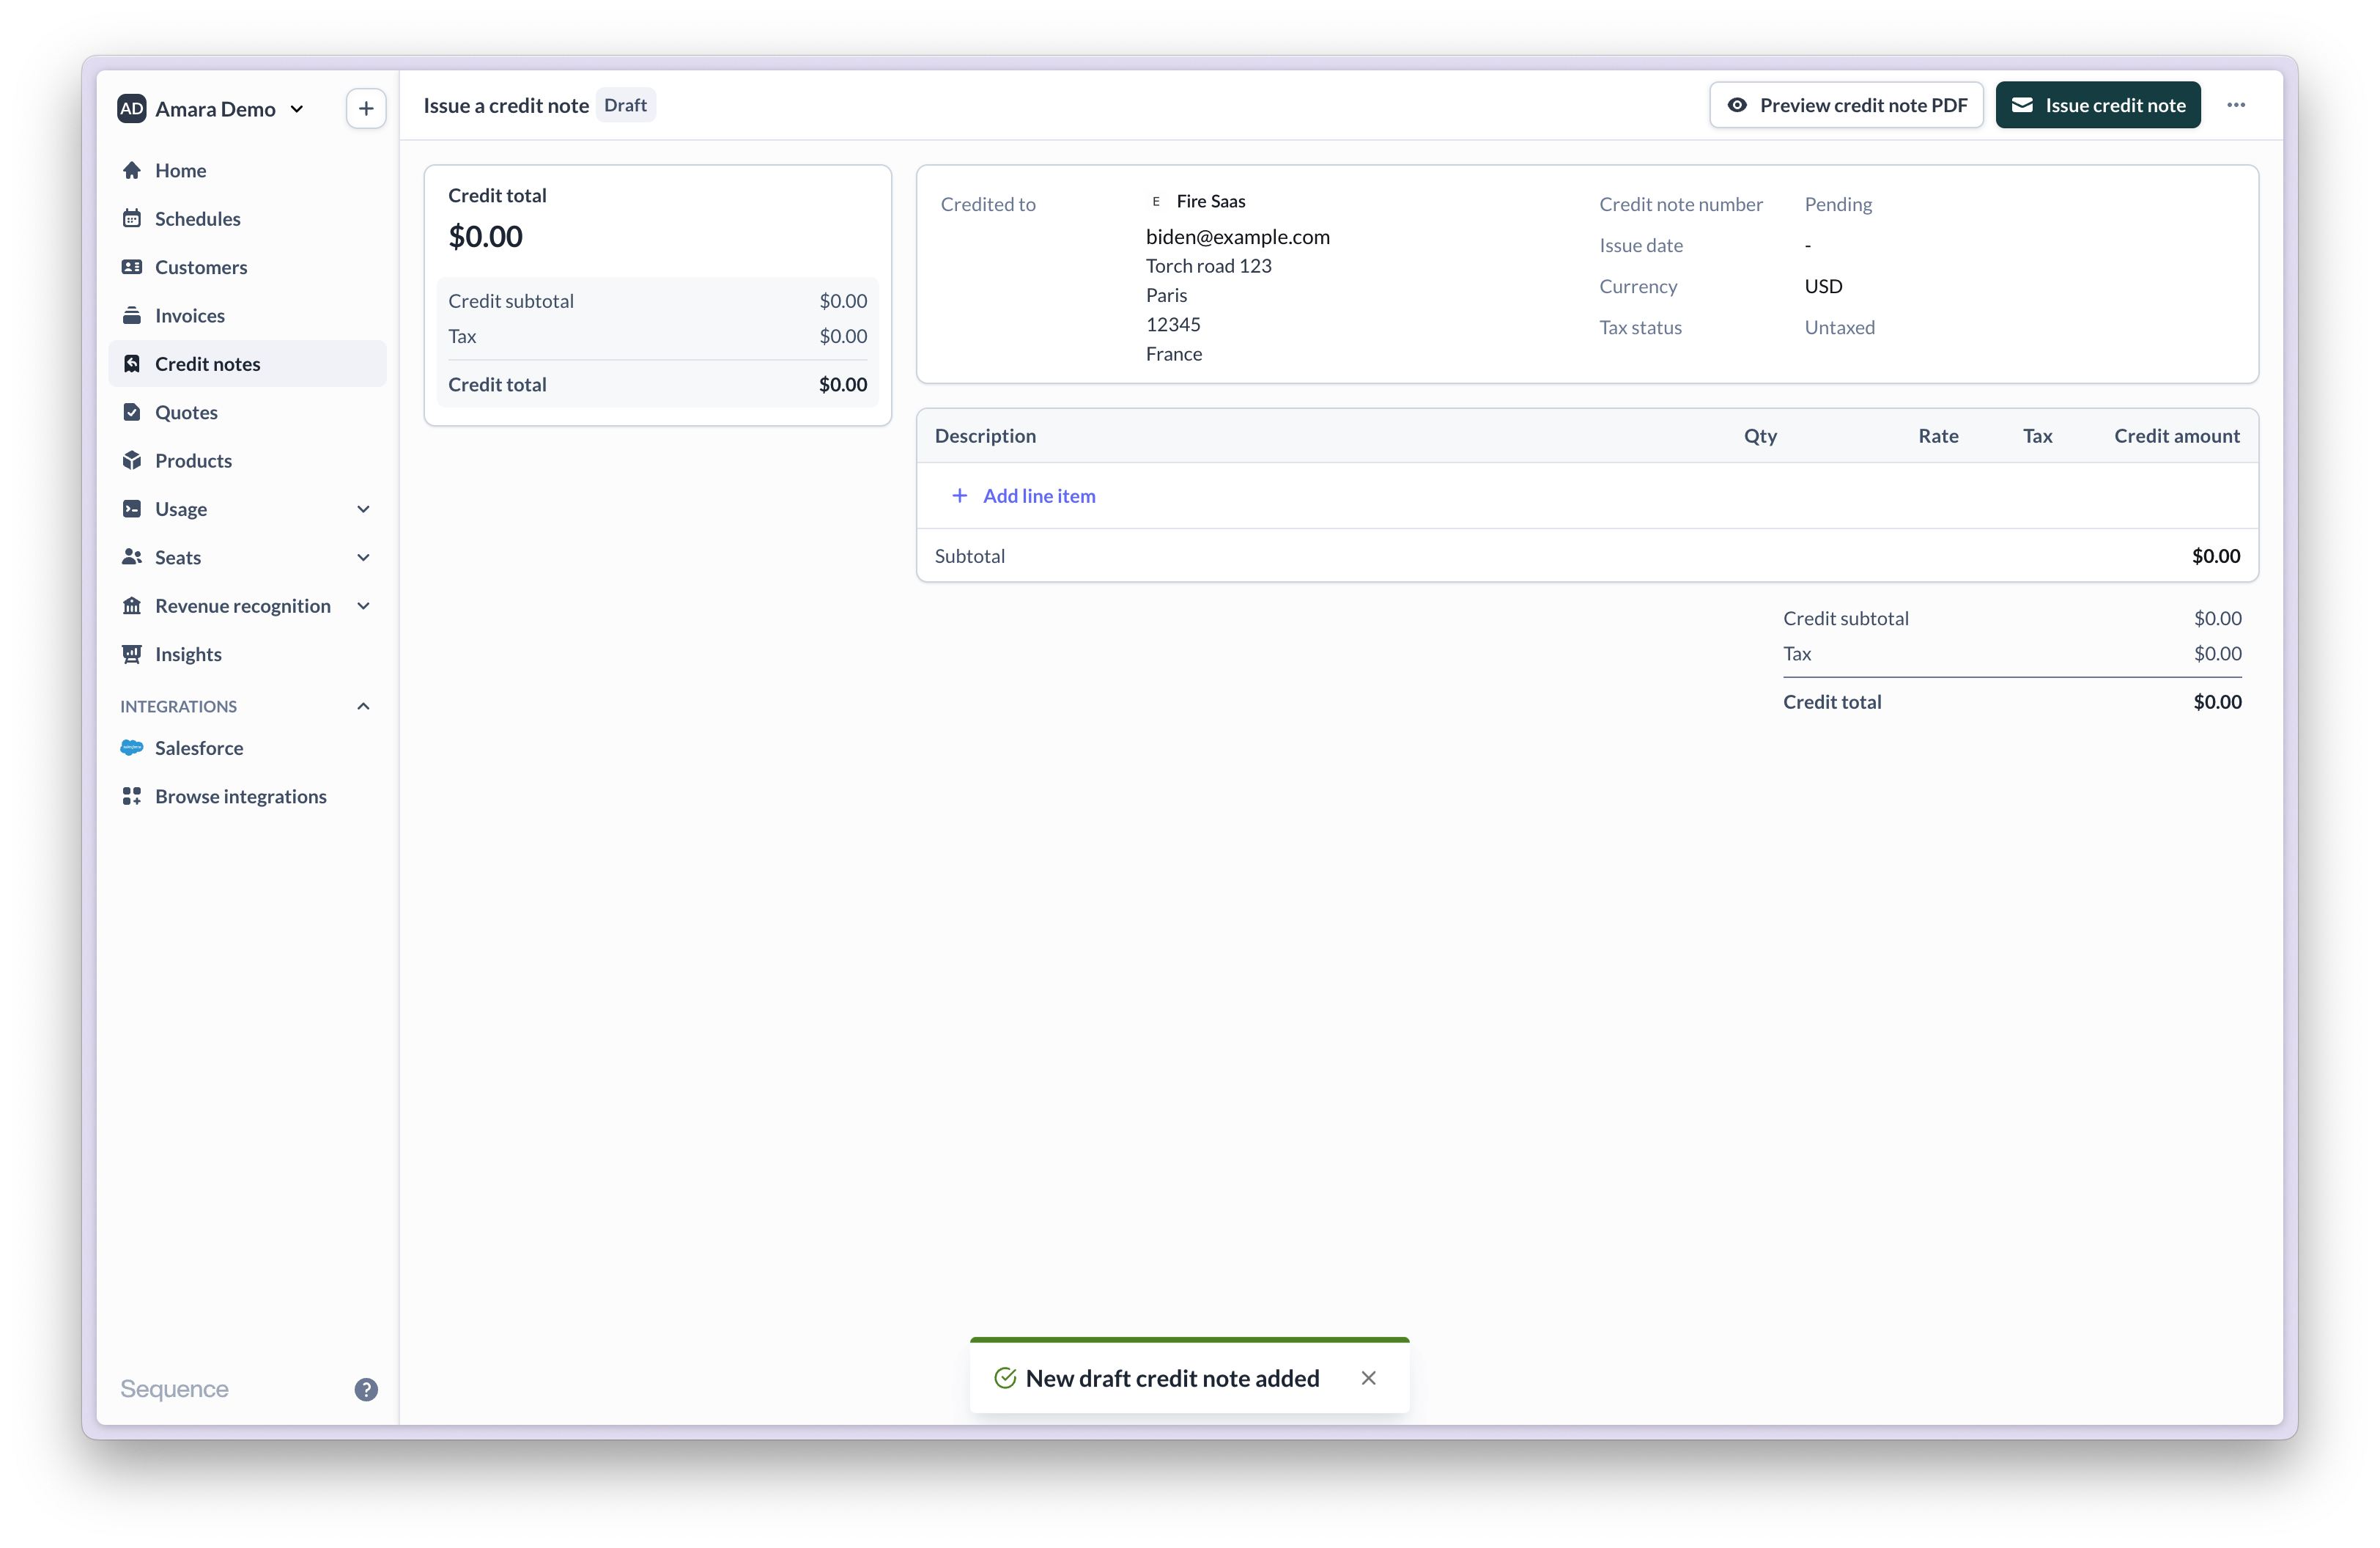Open the three-dot overflow menu
The image size is (2380, 1548).
pyautogui.click(x=2236, y=105)
